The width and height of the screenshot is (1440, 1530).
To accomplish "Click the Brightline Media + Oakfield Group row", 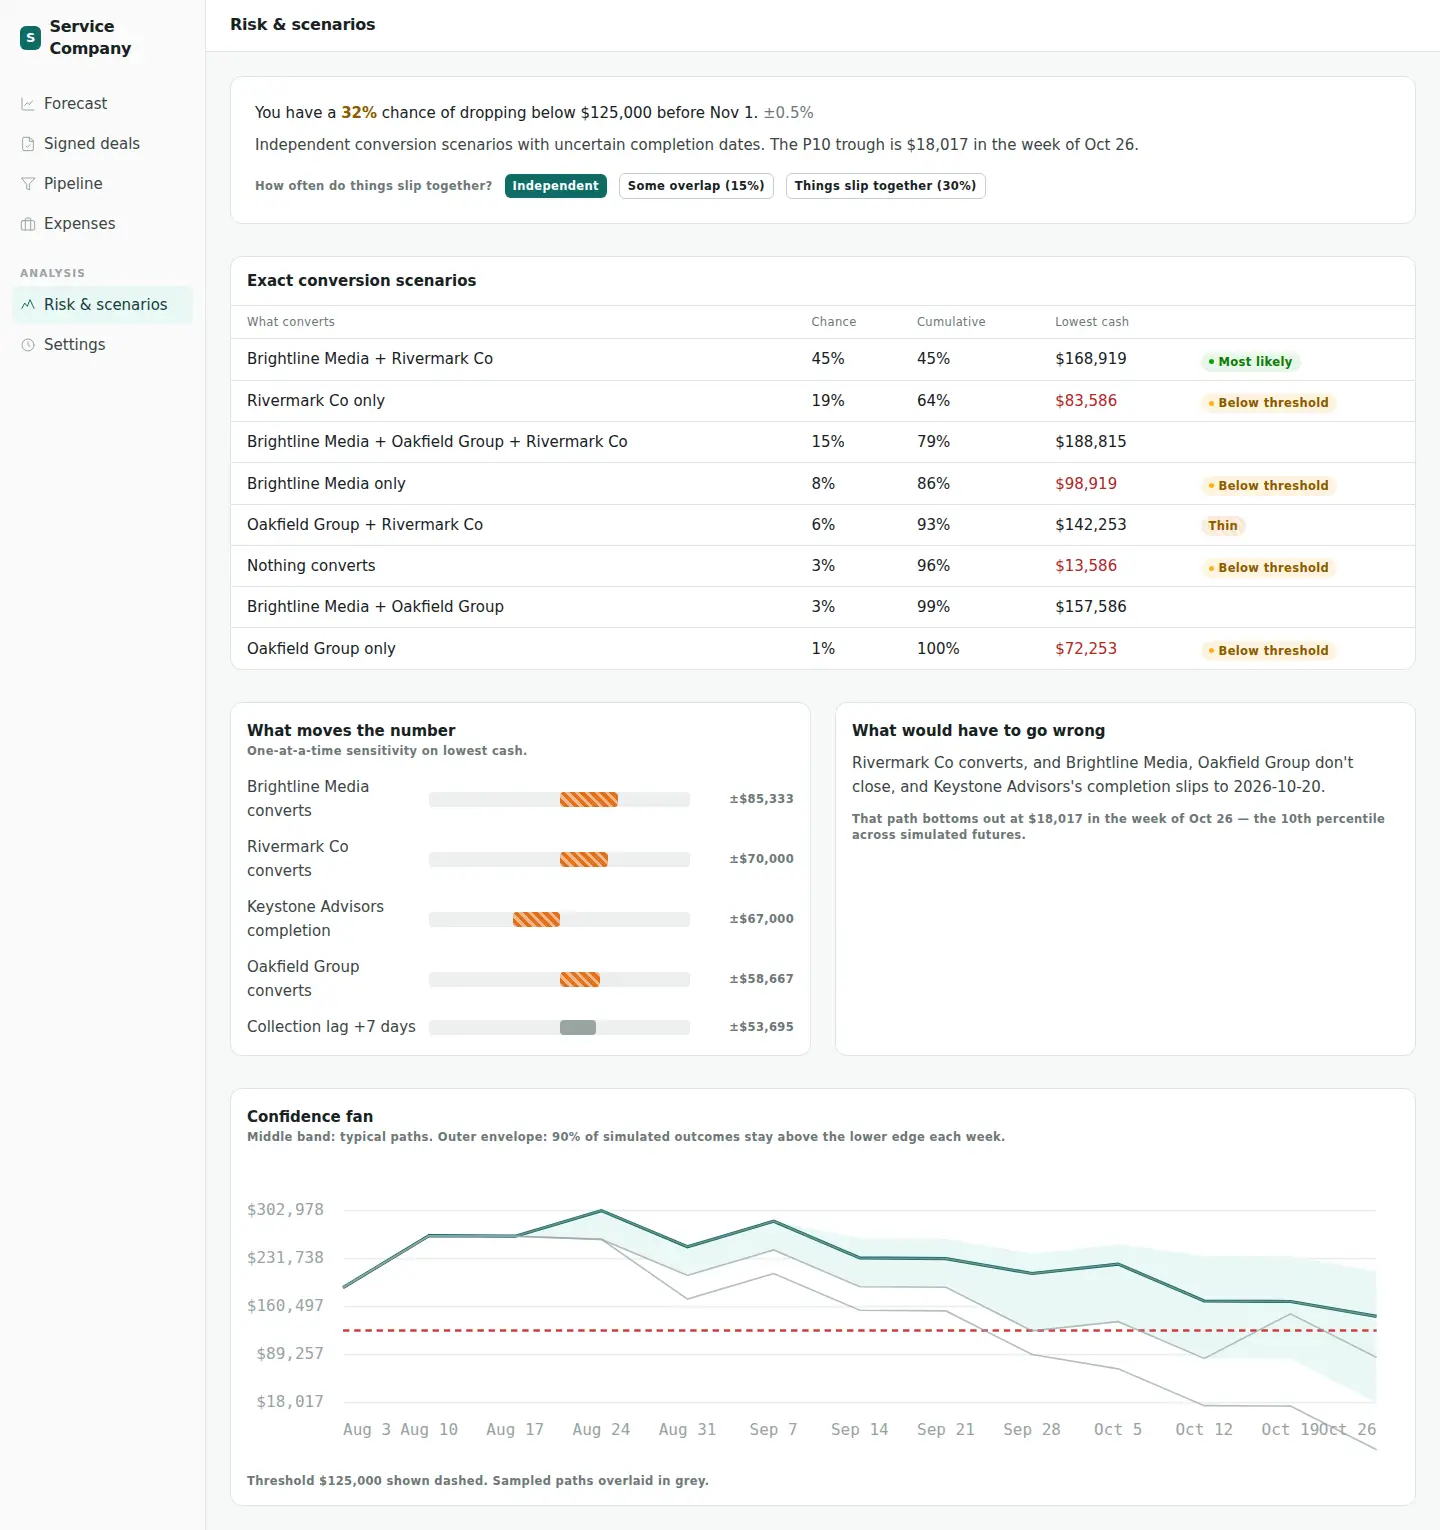I will tap(823, 607).
